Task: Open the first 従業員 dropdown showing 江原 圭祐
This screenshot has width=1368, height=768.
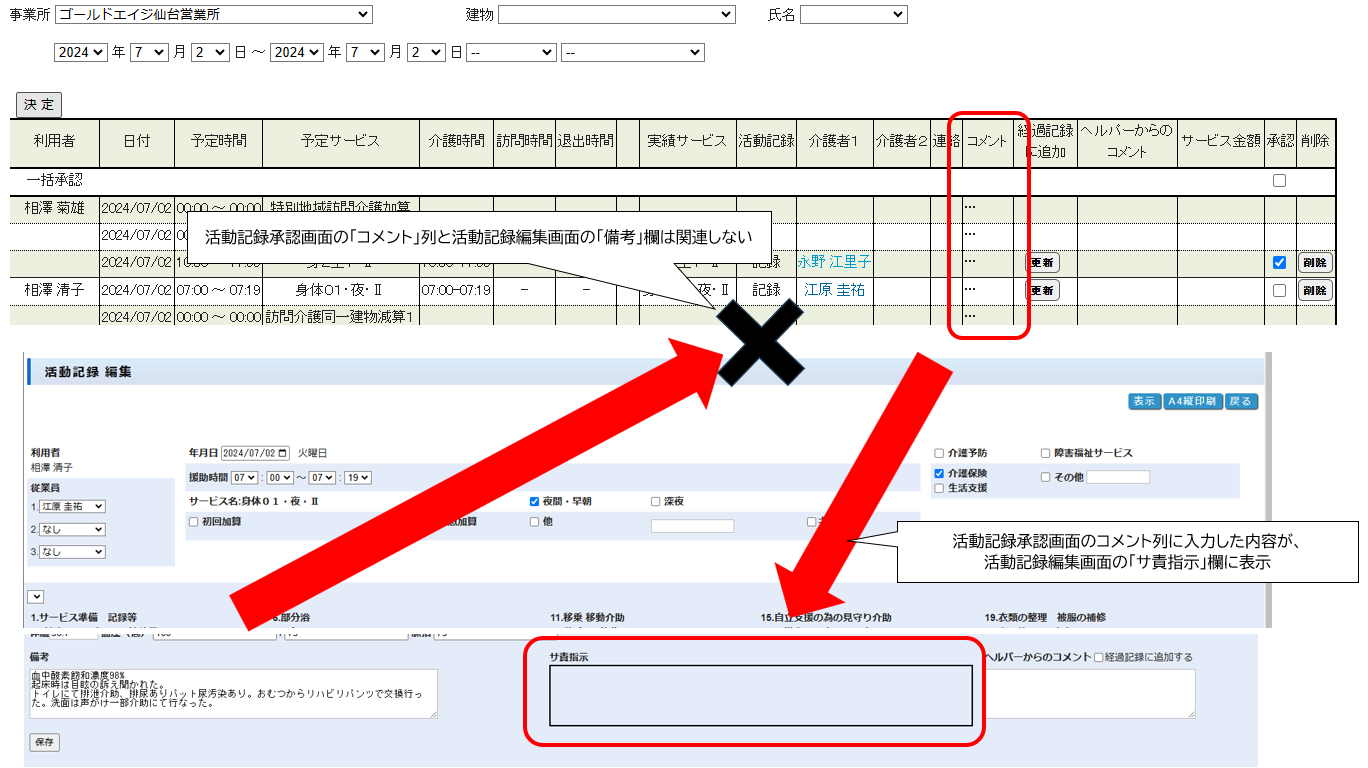Action: pyautogui.click(x=72, y=507)
